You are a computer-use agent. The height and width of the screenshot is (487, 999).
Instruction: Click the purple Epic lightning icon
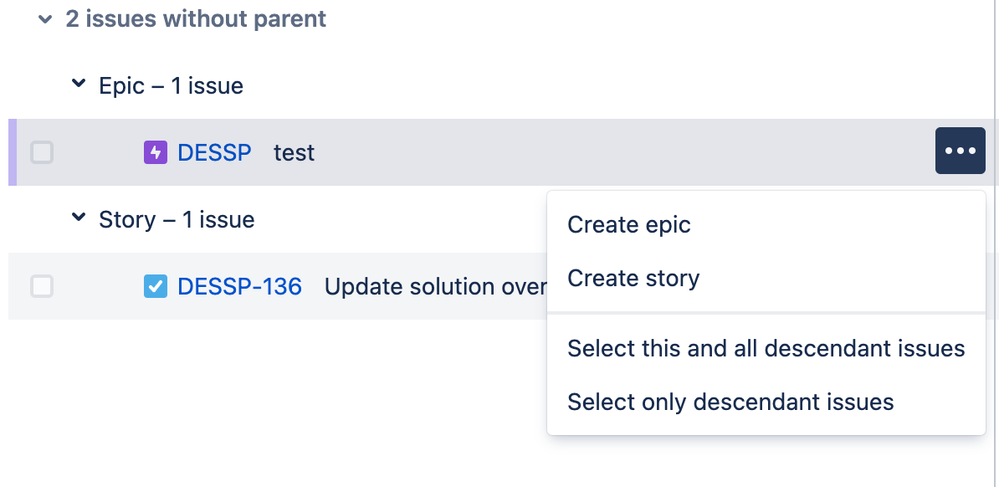tap(155, 152)
